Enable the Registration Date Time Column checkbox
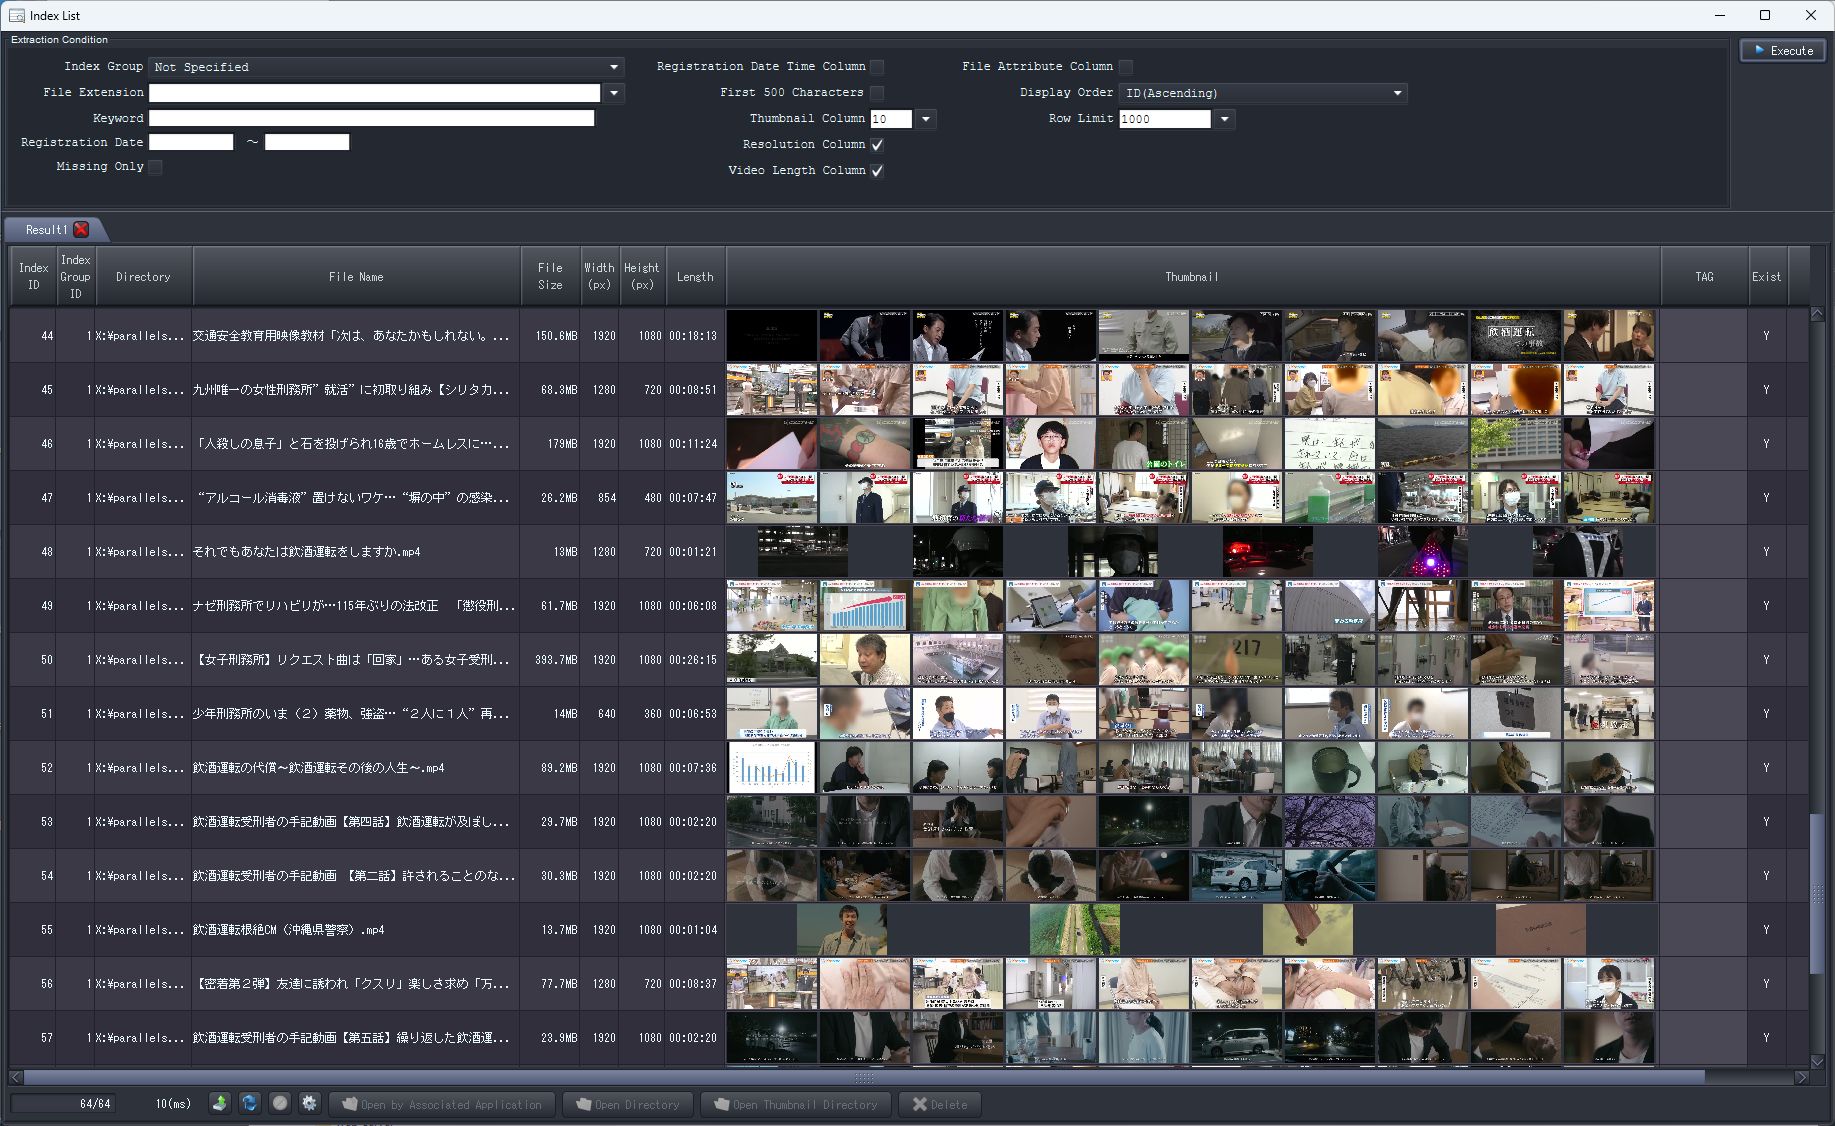 pyautogui.click(x=877, y=67)
